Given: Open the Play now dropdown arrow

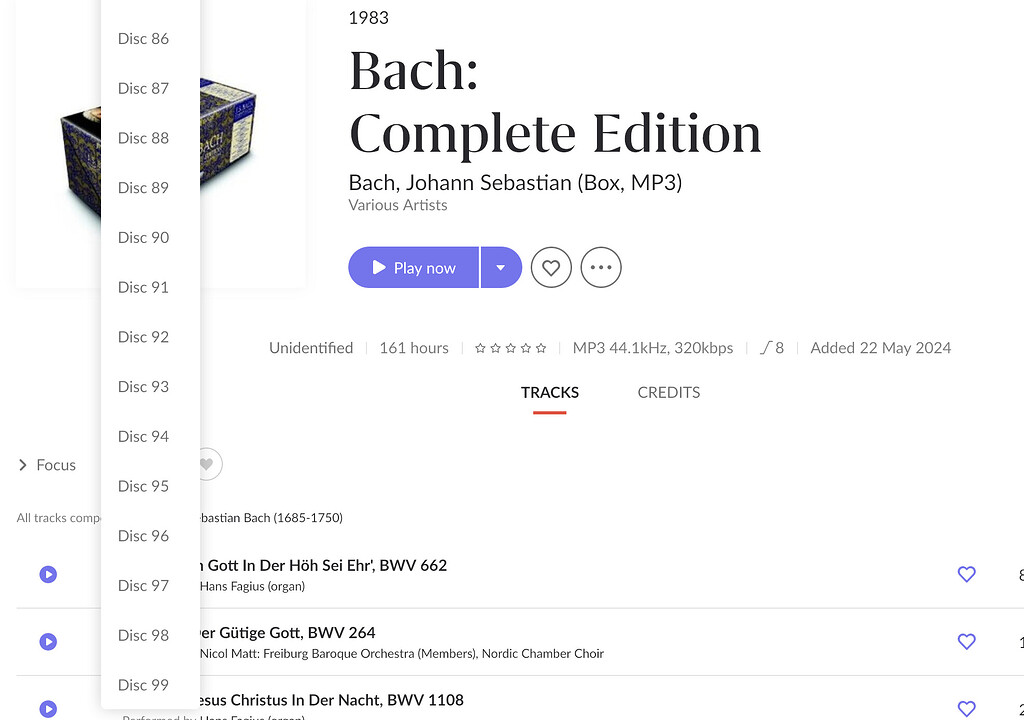Looking at the screenshot, I should point(501,267).
